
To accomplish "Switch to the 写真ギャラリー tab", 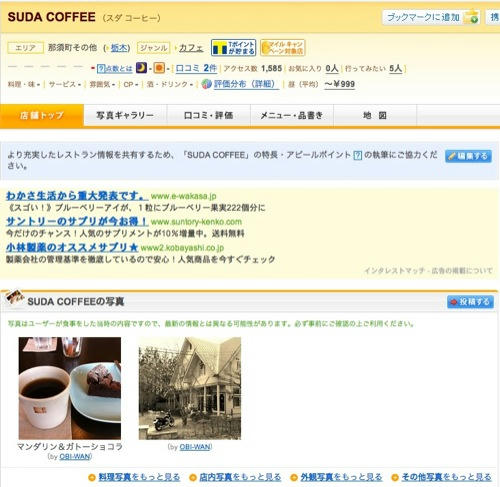I will 125,116.
